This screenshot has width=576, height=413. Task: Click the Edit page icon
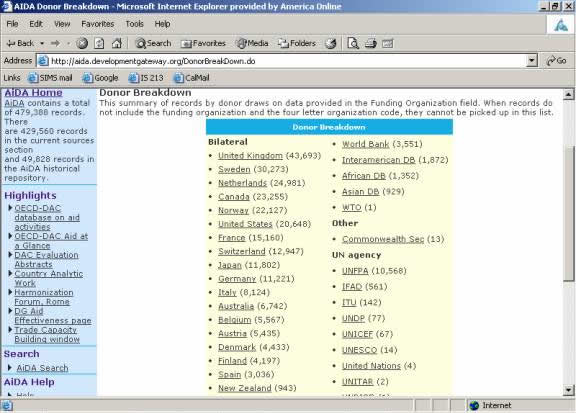388,43
